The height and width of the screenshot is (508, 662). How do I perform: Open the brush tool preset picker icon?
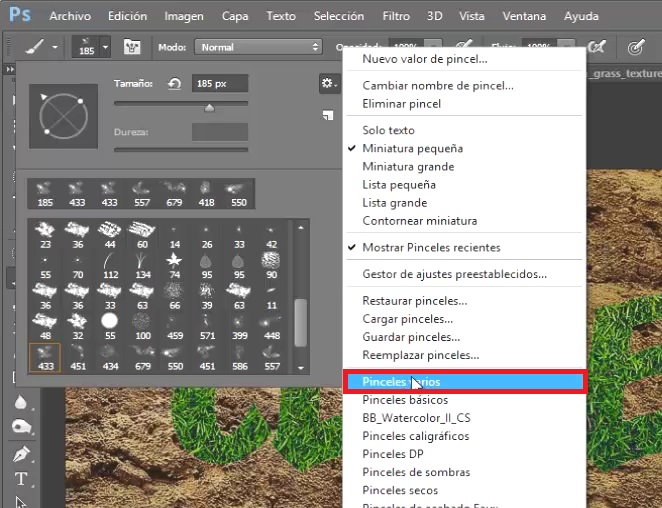(35, 47)
